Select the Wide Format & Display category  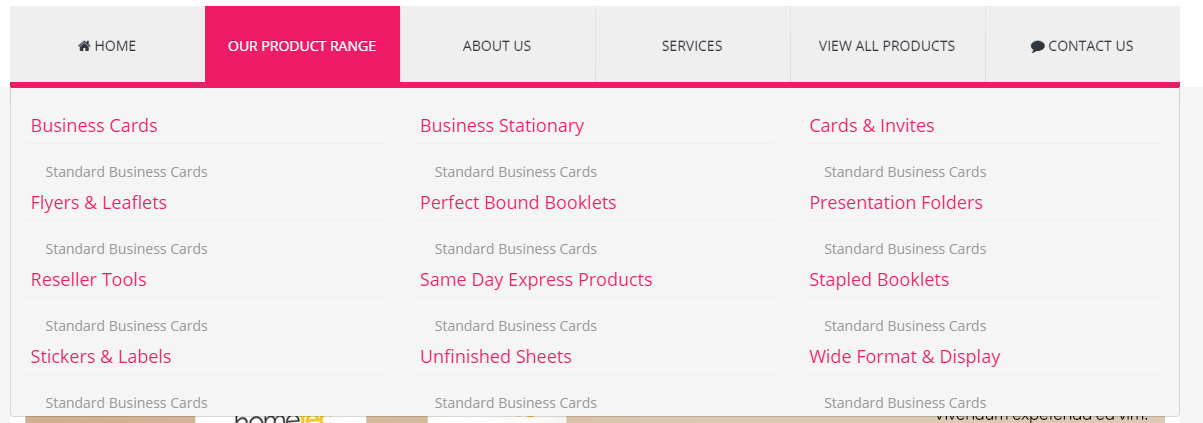click(905, 357)
